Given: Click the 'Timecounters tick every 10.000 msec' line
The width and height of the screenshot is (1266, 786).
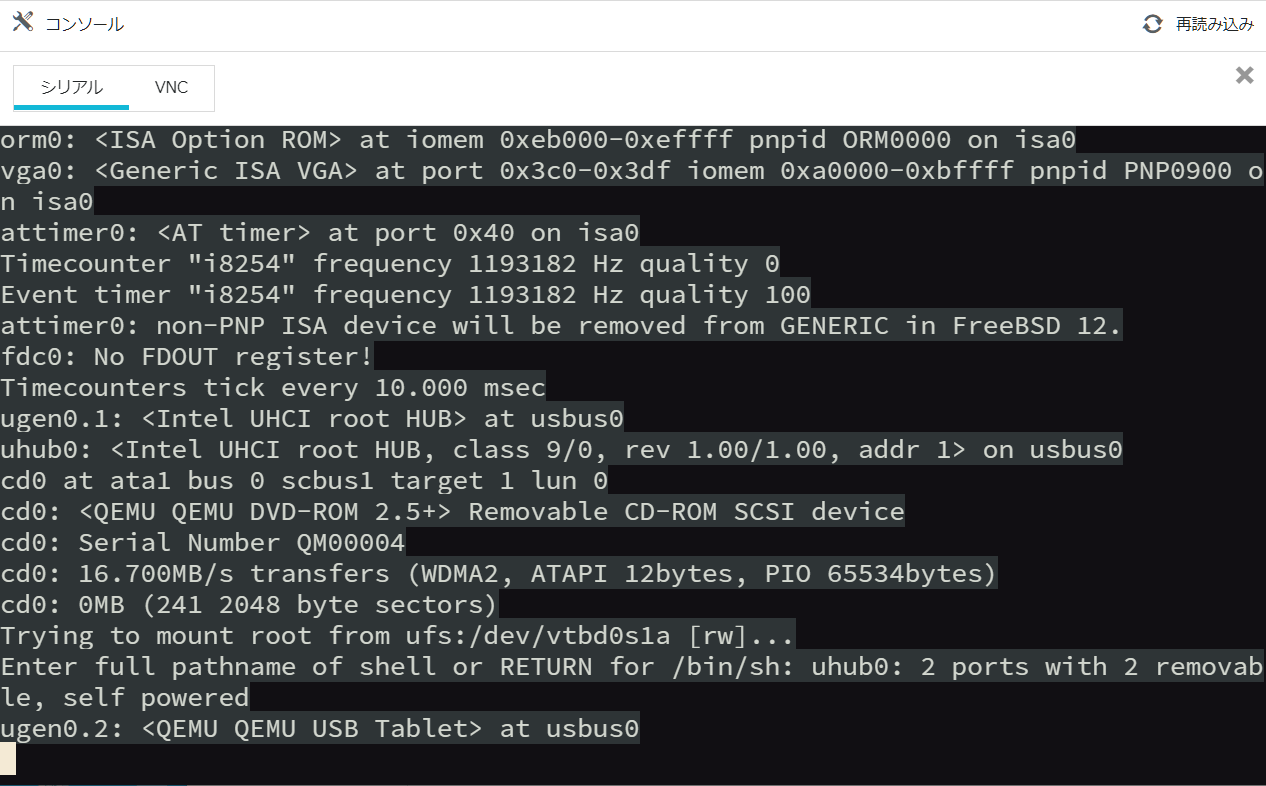Looking at the screenshot, I should point(273,387).
